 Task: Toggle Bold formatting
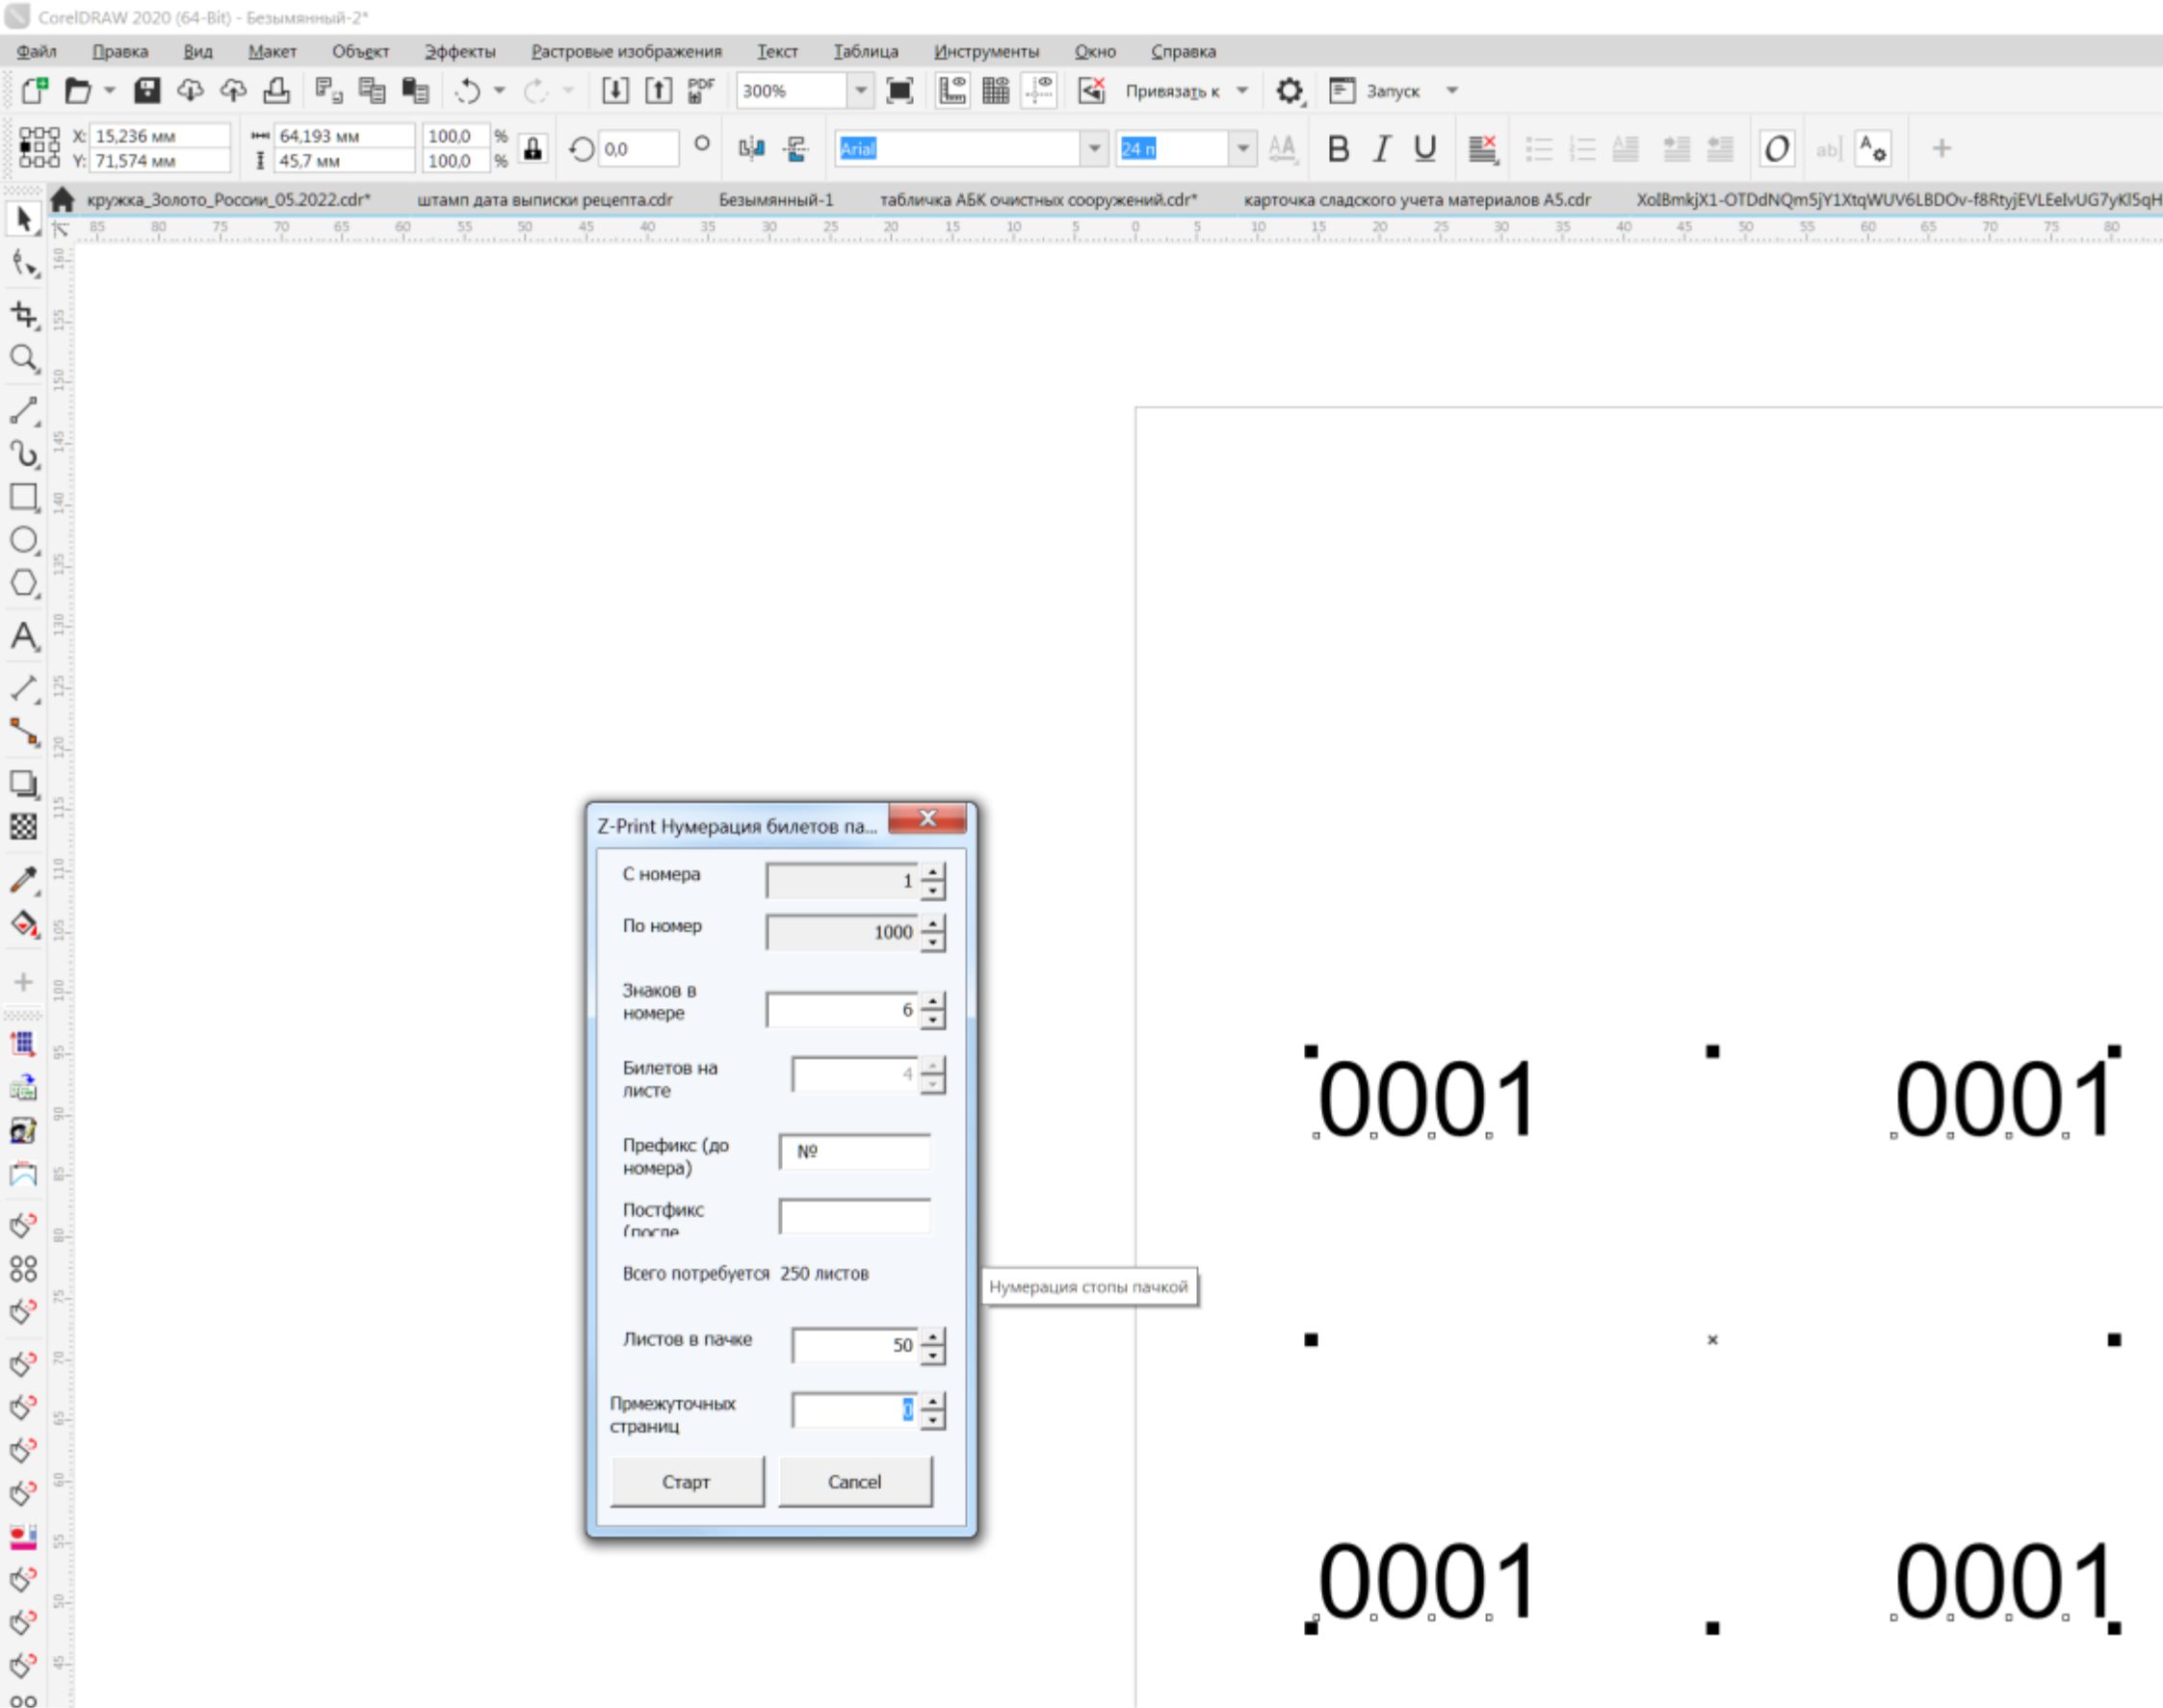tap(1338, 149)
